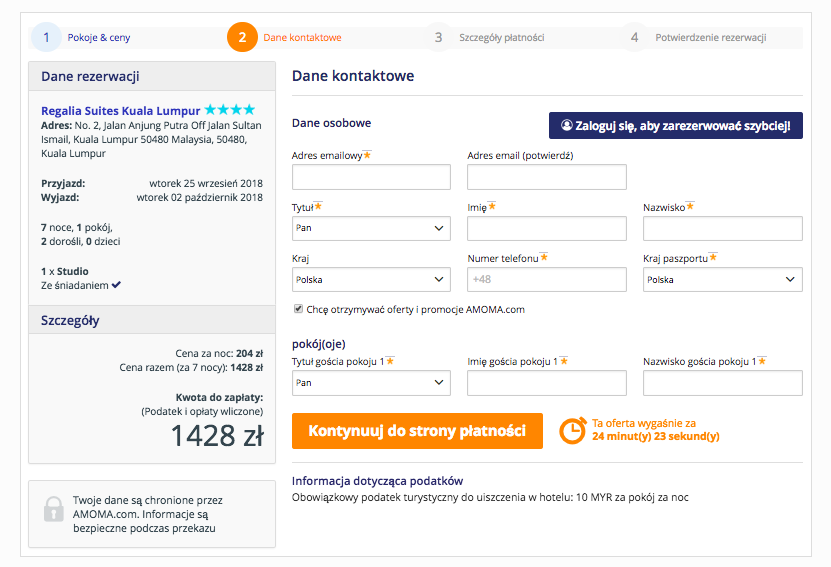Open the Kraj dropdown showing Polska
Viewport: 831px width, 567px height.
(x=371, y=280)
